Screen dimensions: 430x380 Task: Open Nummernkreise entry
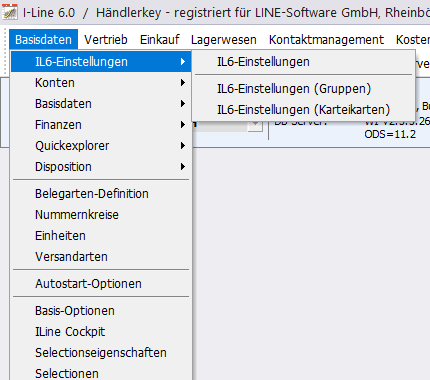(101, 215)
